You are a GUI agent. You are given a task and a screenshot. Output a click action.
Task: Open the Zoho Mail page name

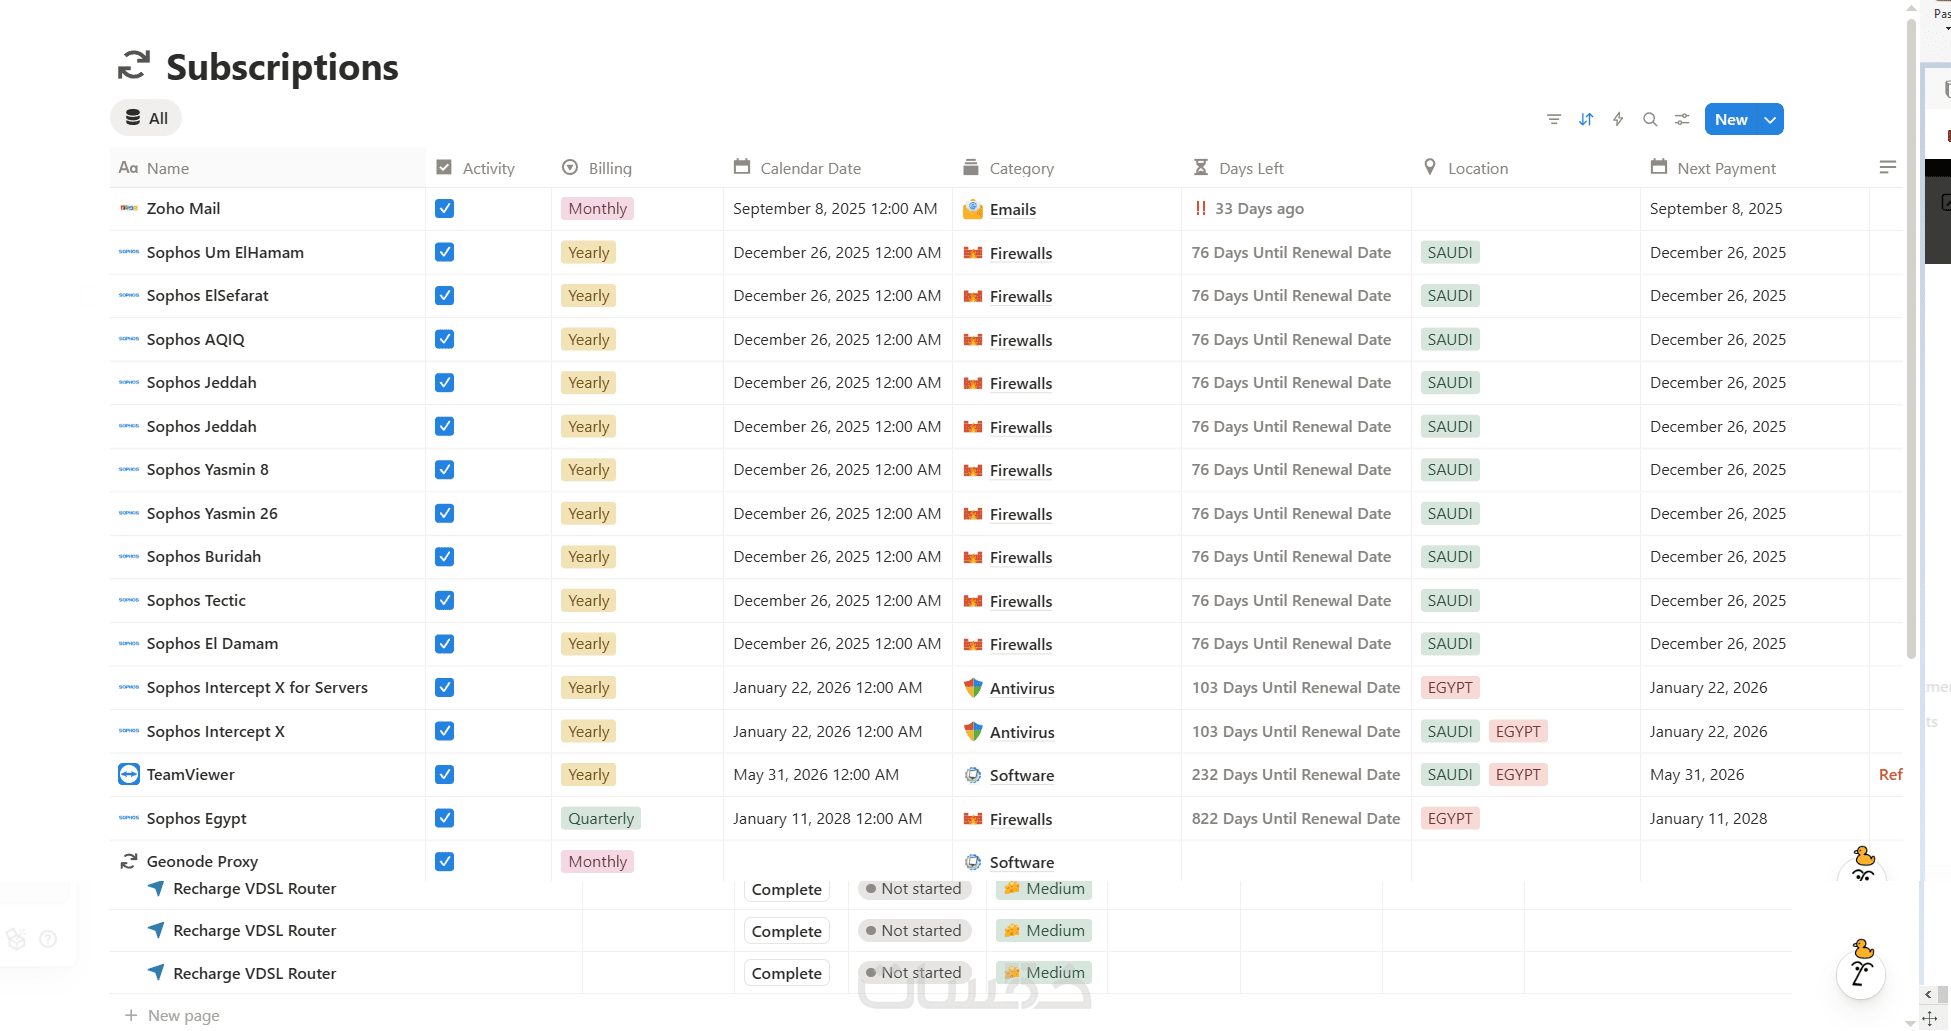(183, 208)
